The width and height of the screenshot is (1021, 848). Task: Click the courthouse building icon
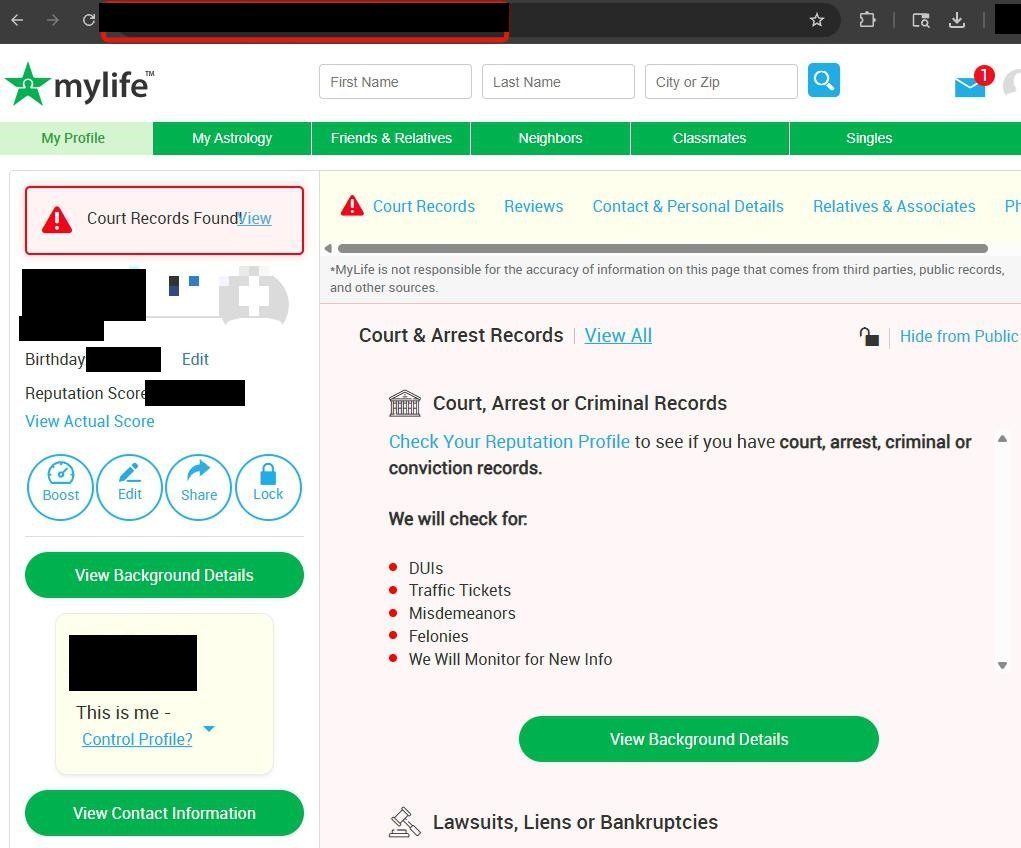pos(404,403)
